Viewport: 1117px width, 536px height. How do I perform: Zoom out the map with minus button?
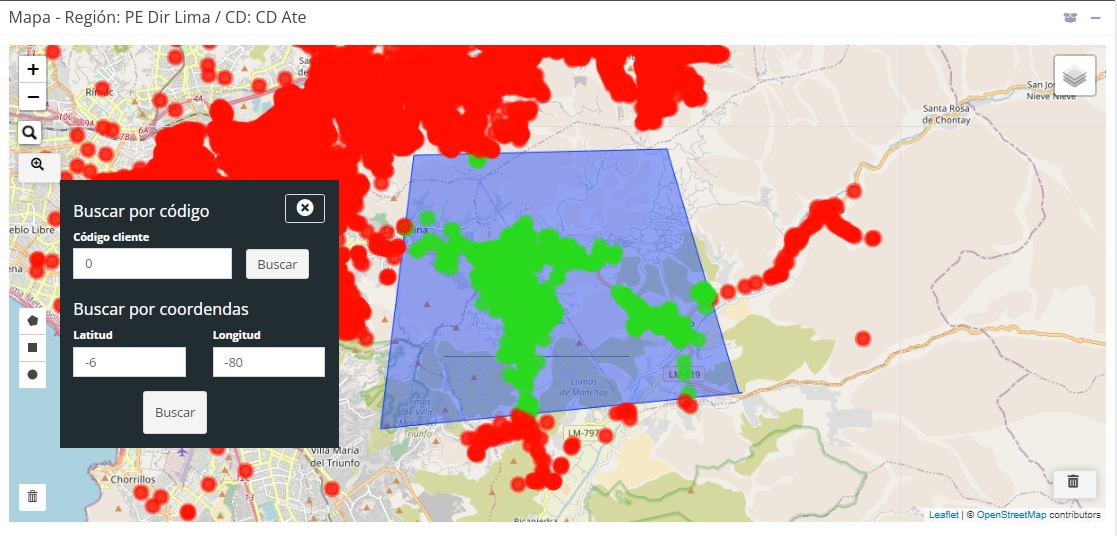[x=33, y=96]
